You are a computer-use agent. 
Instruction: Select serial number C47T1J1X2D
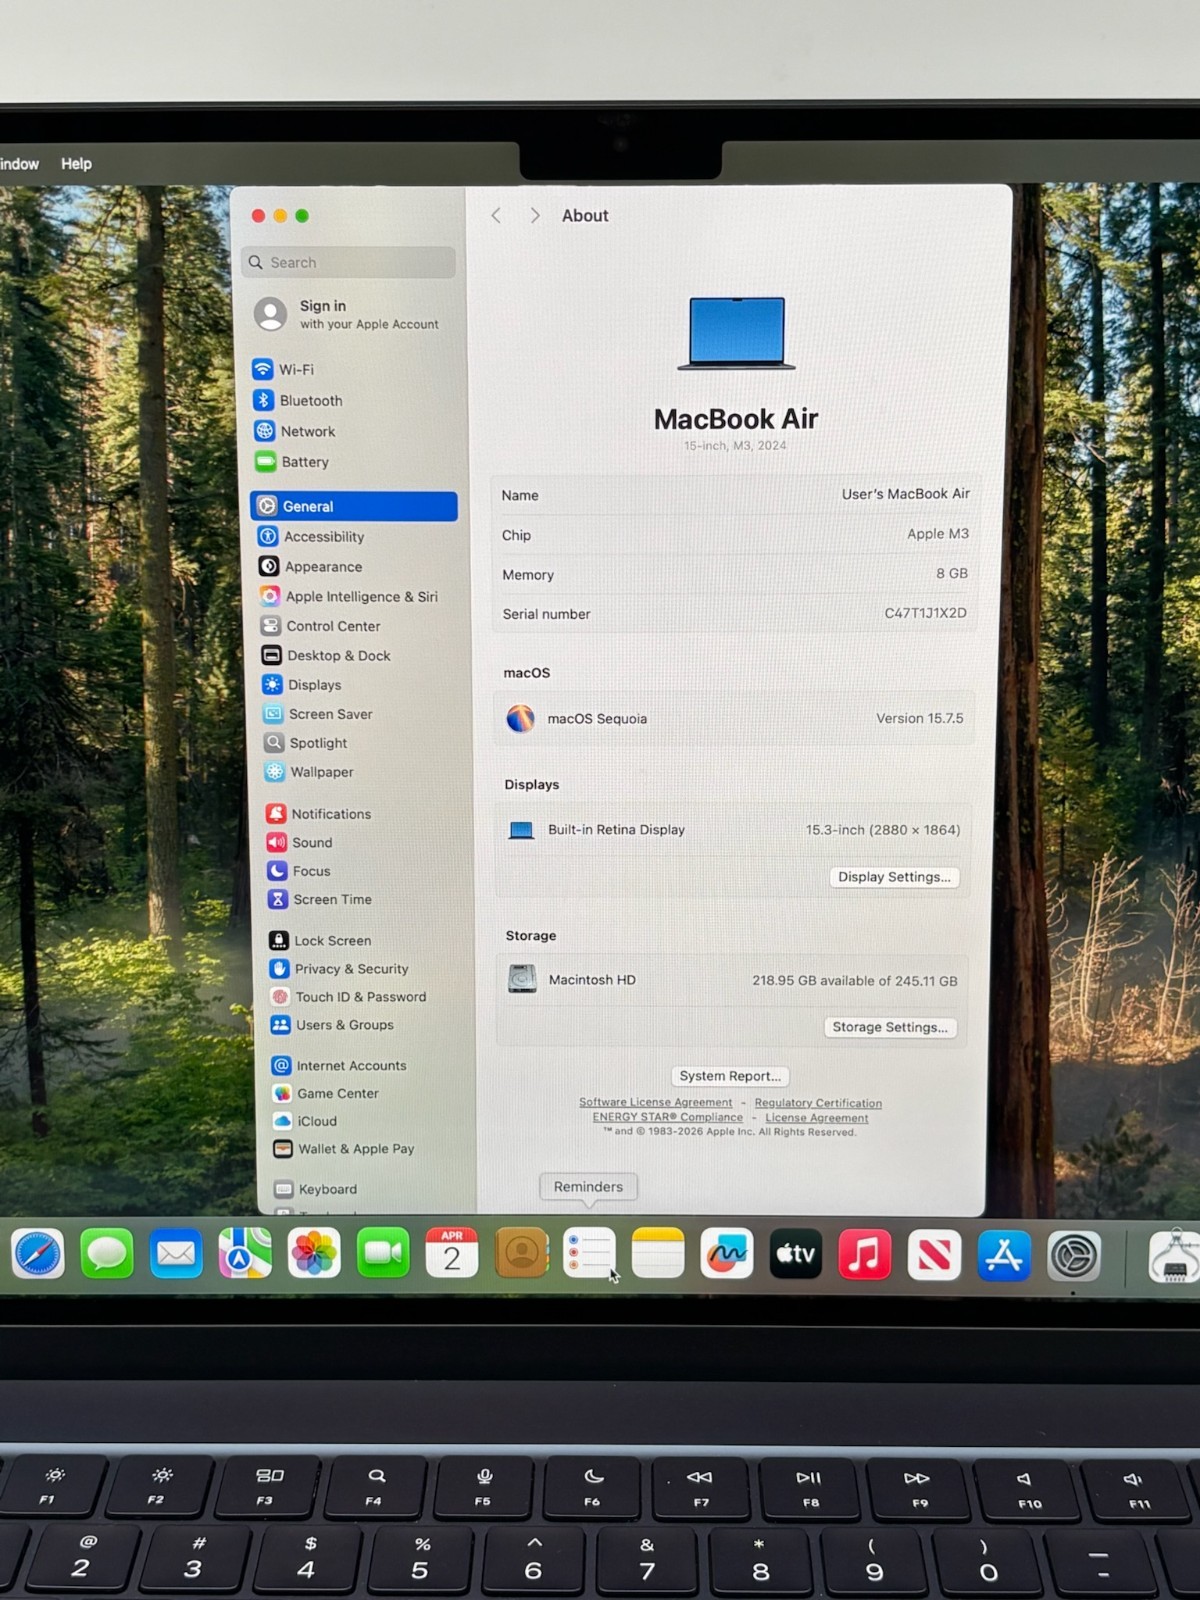tap(926, 613)
